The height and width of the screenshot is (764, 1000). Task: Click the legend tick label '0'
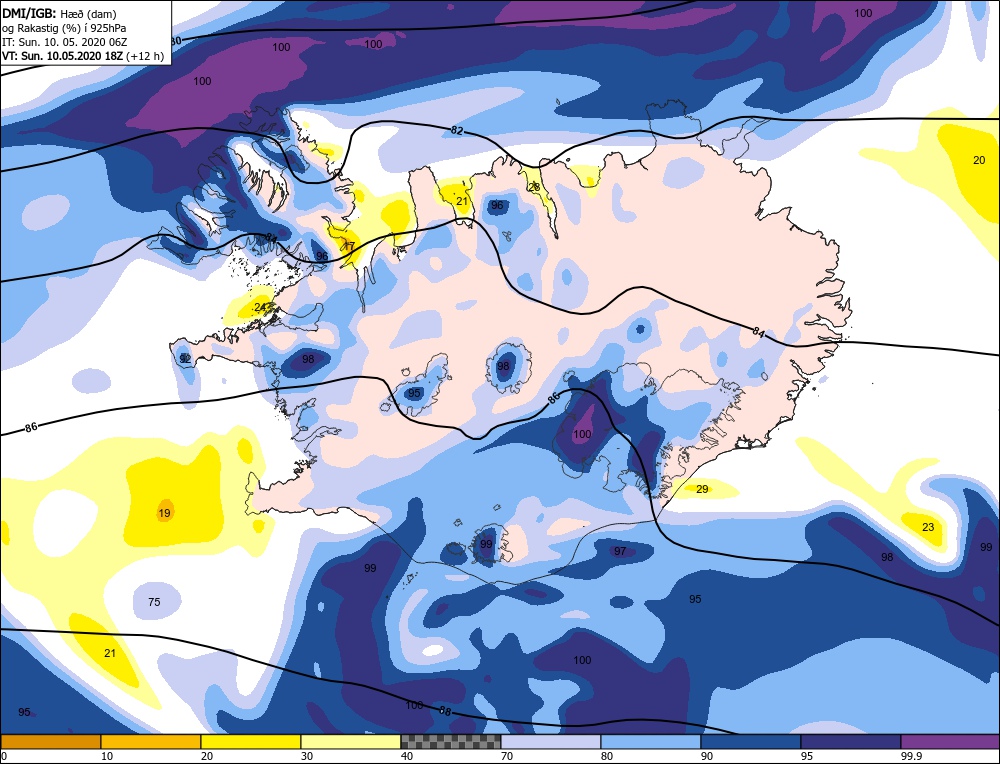4,756
